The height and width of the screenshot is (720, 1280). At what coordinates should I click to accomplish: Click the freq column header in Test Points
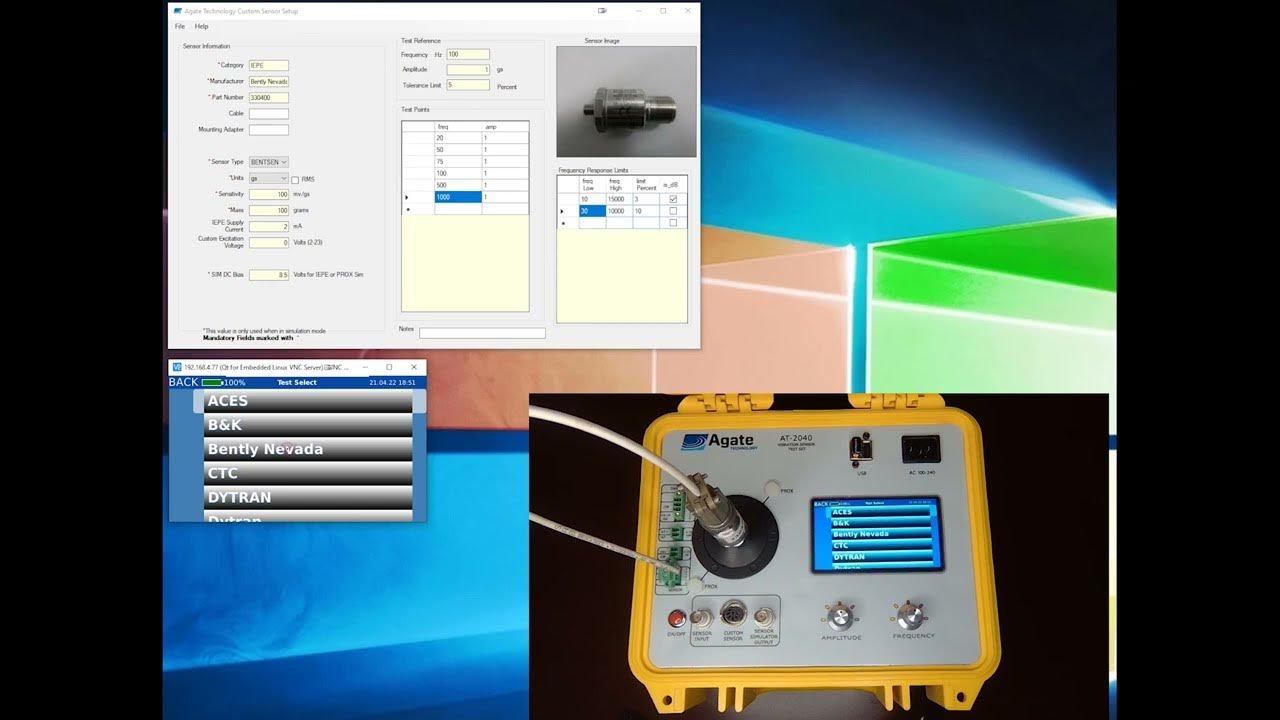click(x=458, y=127)
